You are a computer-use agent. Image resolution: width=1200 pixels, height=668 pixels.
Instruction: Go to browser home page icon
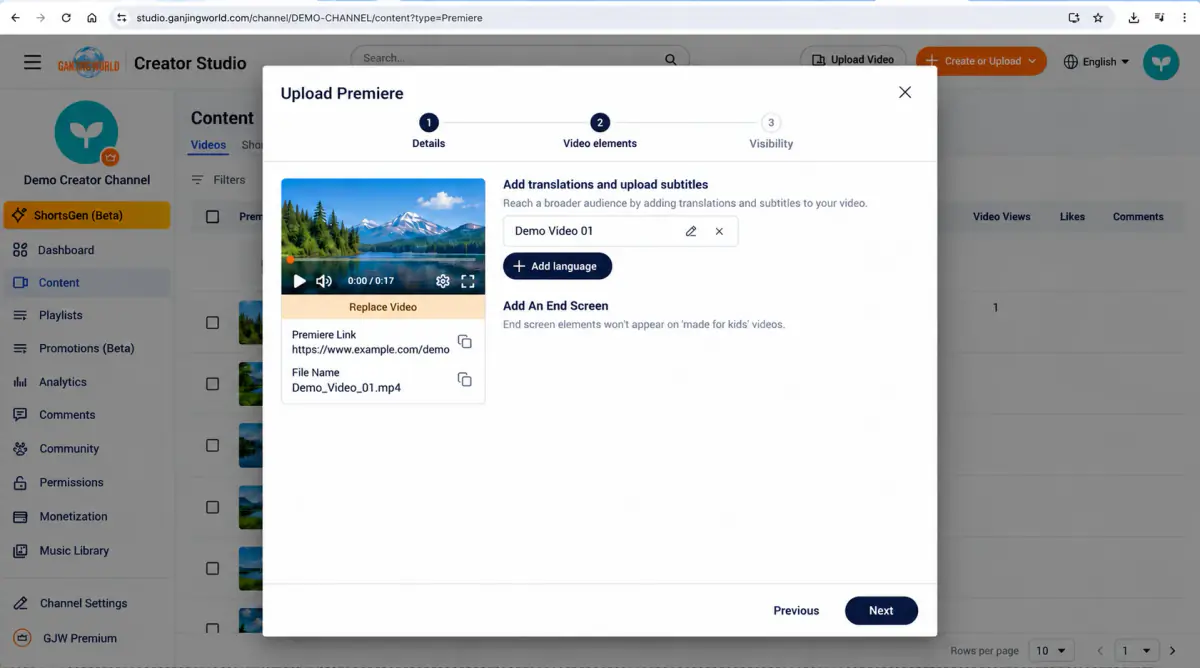click(92, 17)
